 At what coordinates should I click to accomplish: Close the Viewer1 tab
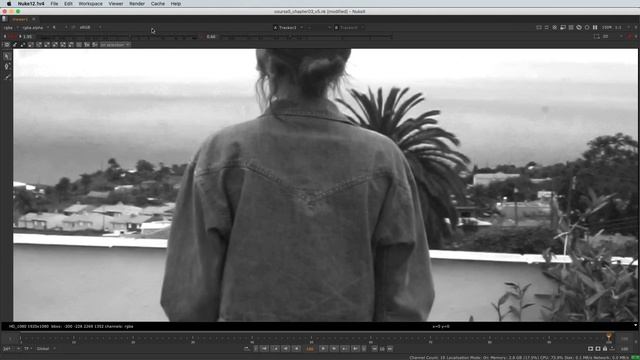[x=34, y=19]
